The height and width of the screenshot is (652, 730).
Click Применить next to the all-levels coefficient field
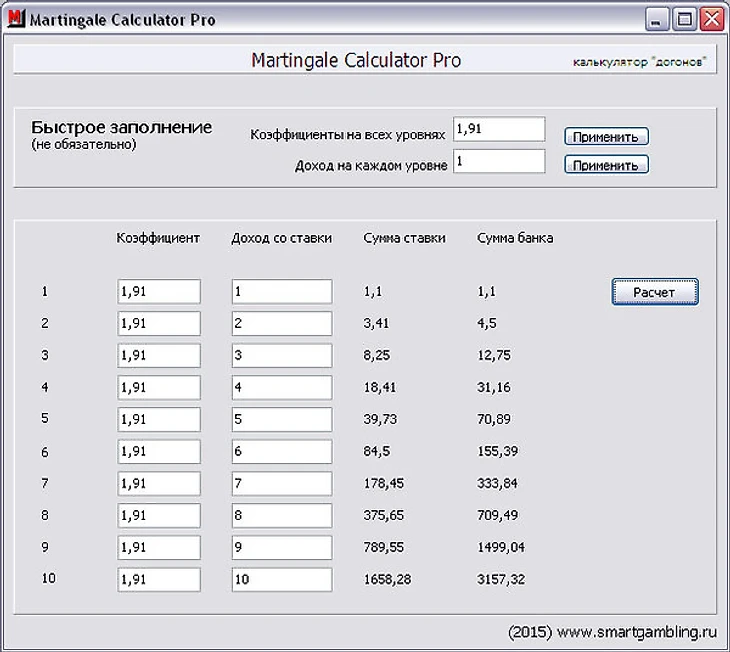click(x=606, y=137)
